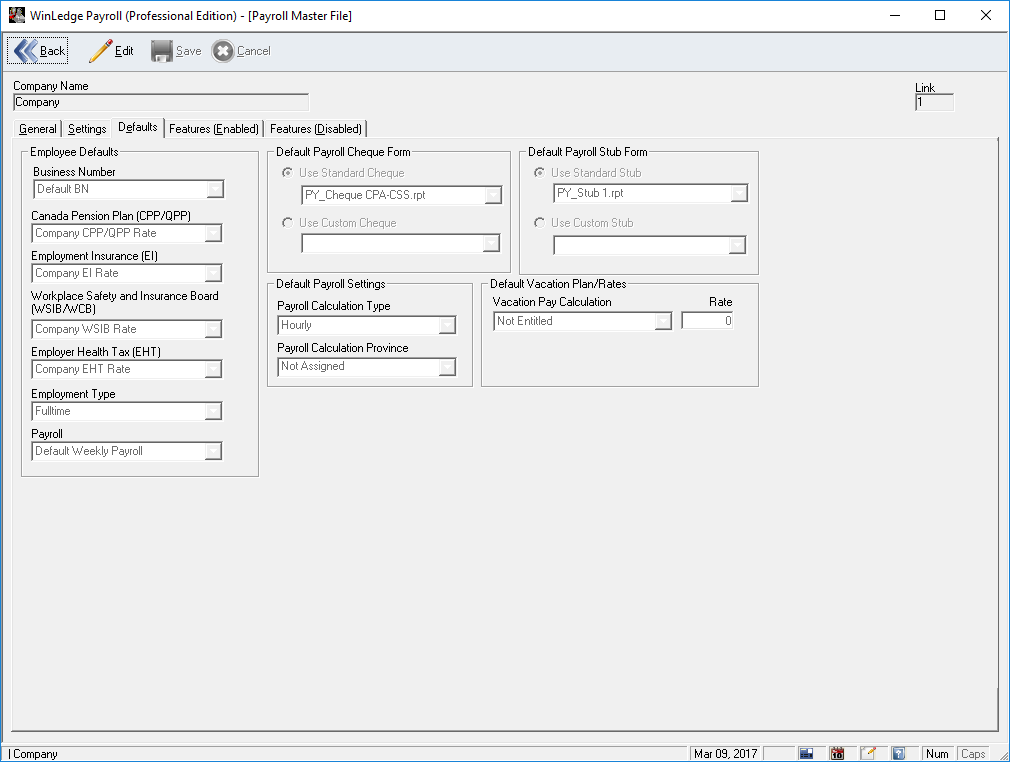1010x762 pixels.
Task: Open the Vacation Pay Calculation dropdown
Action: 663,321
